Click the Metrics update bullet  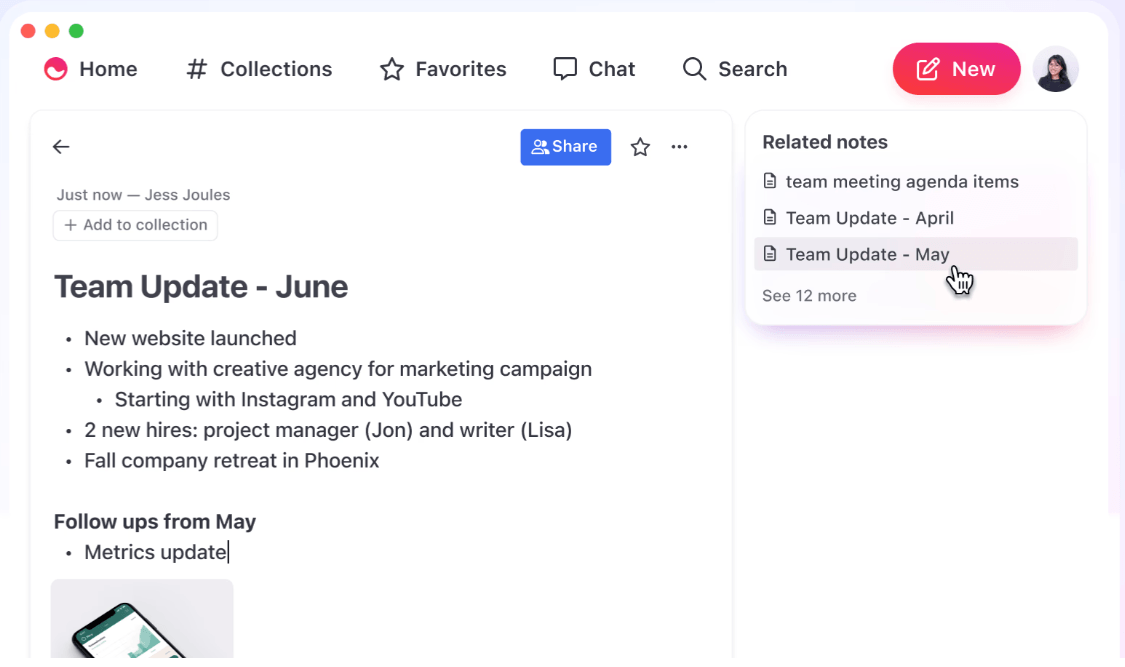(156, 552)
